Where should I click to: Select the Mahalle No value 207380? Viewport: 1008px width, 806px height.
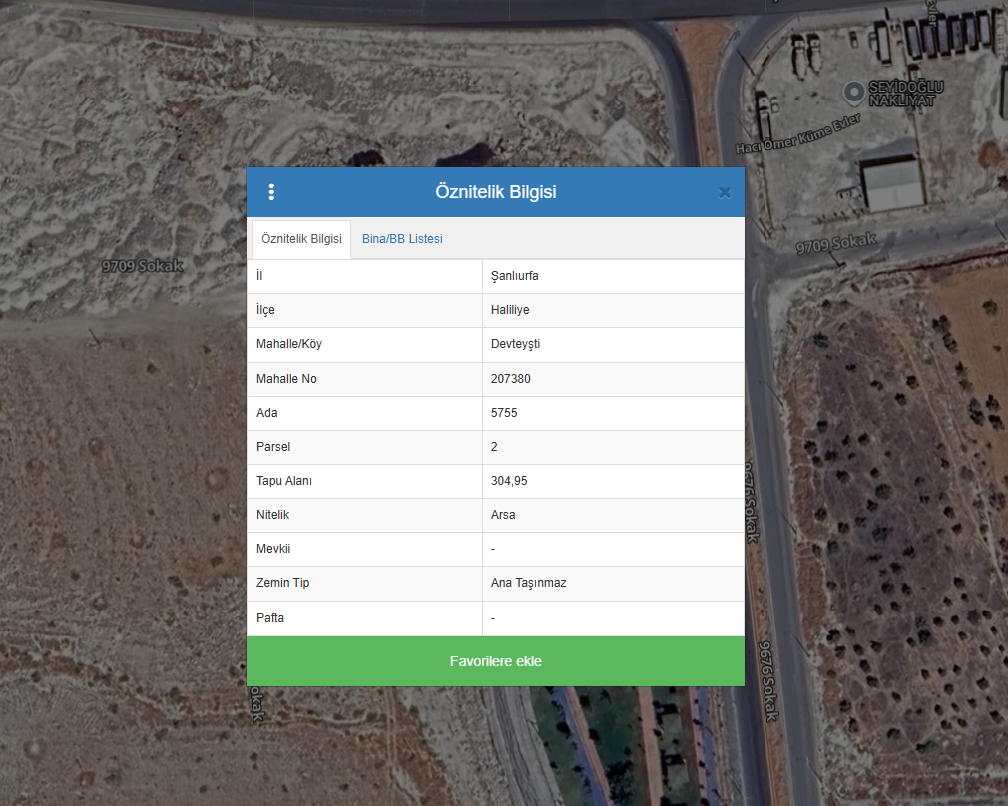point(511,379)
